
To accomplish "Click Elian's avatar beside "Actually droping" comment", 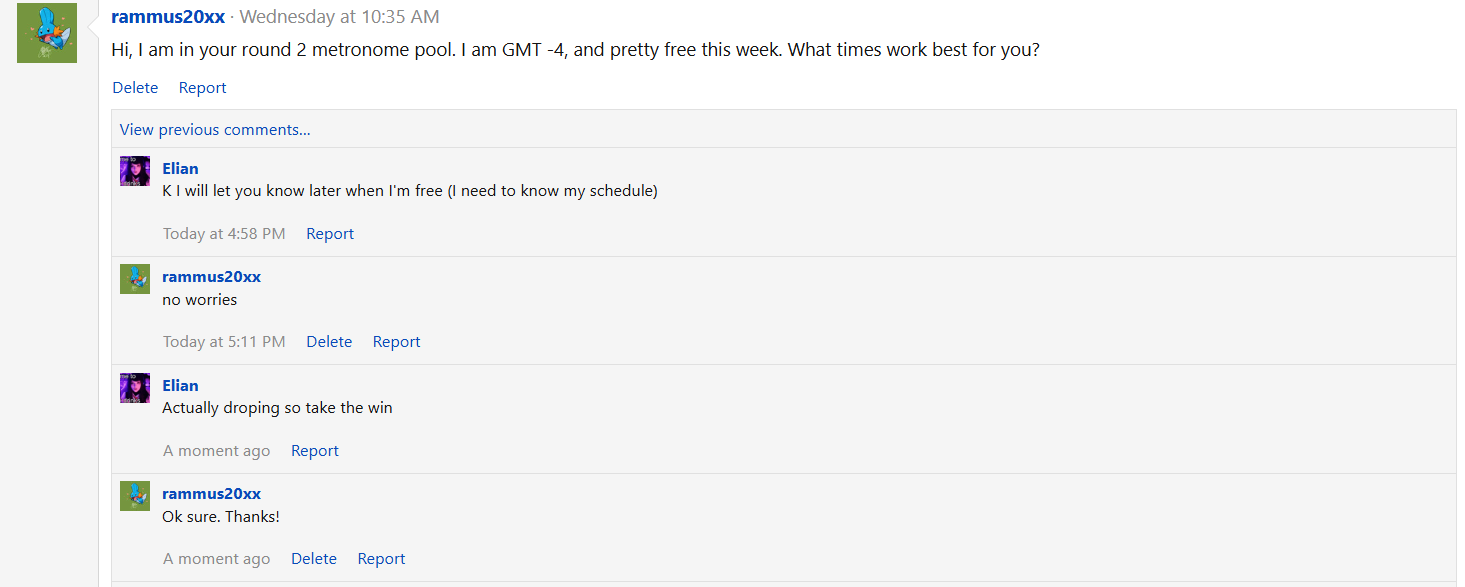I will coord(135,388).
